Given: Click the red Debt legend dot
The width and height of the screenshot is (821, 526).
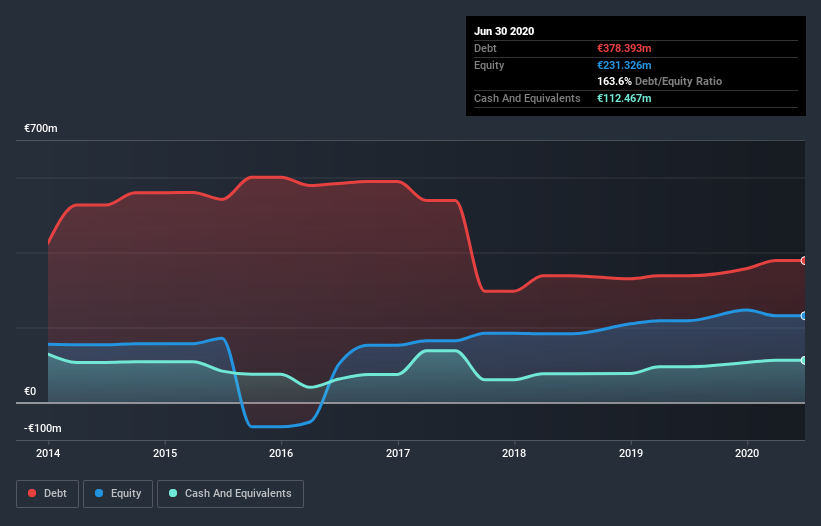Looking at the screenshot, I should (x=32, y=493).
